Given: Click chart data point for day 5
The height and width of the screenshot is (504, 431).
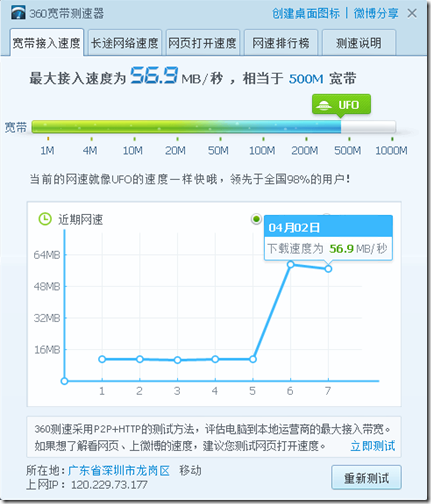Looking at the screenshot, I should point(253,359).
